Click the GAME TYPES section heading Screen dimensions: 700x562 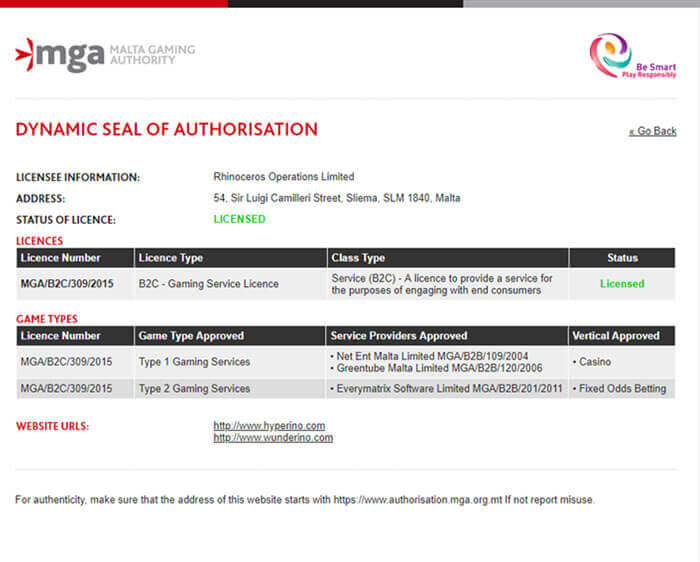point(47,319)
